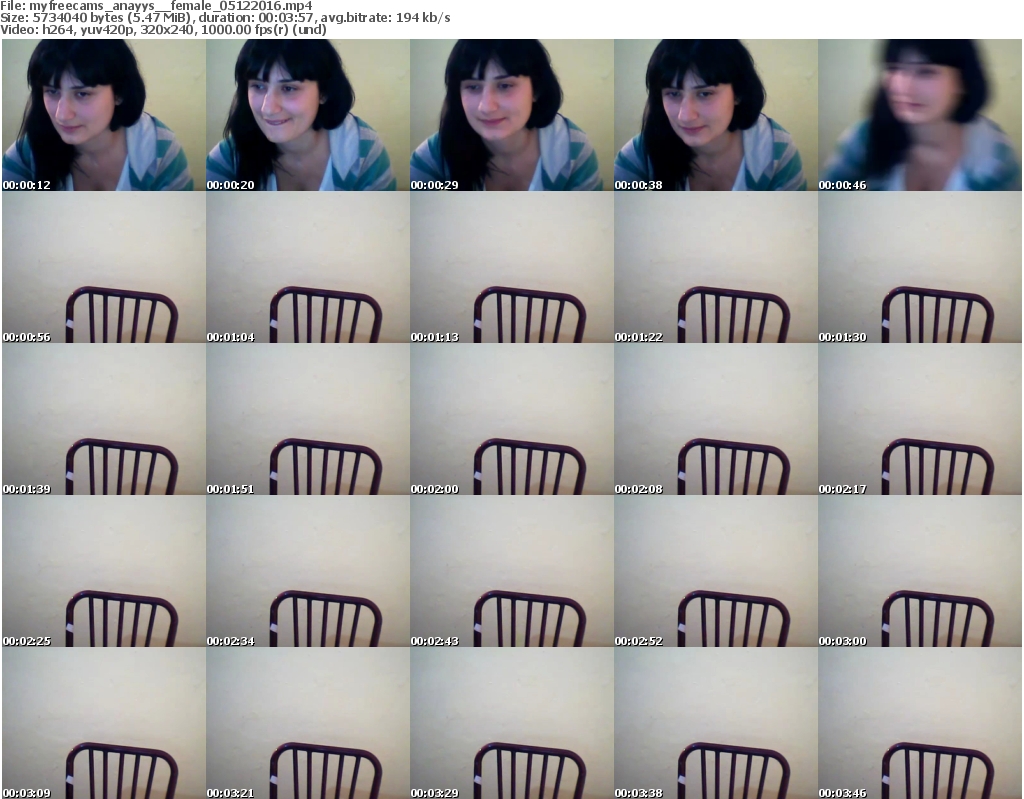Select the thumbnail at 00:01:13

click(511, 267)
